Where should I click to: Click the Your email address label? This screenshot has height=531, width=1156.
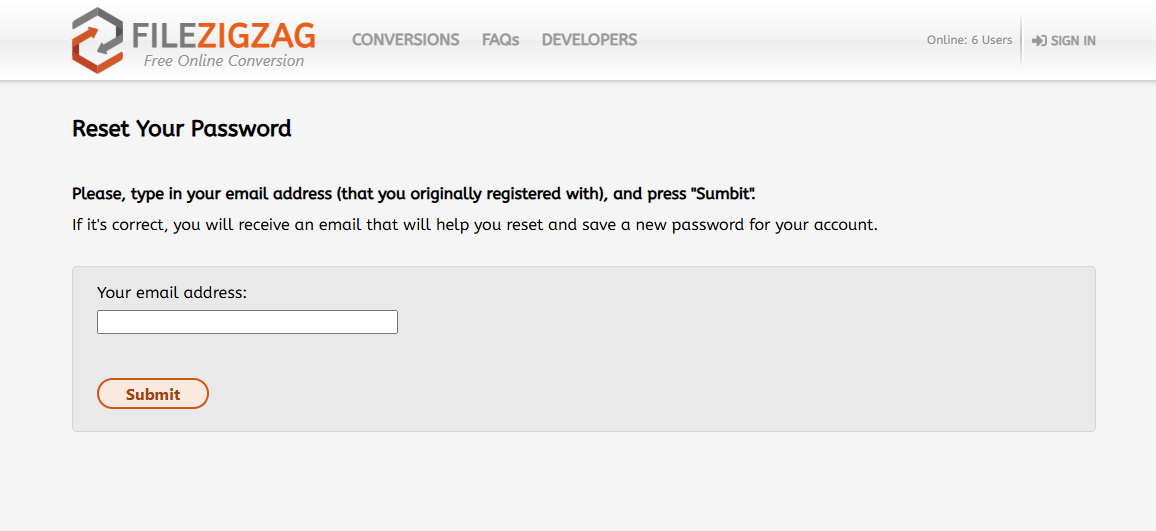(172, 292)
